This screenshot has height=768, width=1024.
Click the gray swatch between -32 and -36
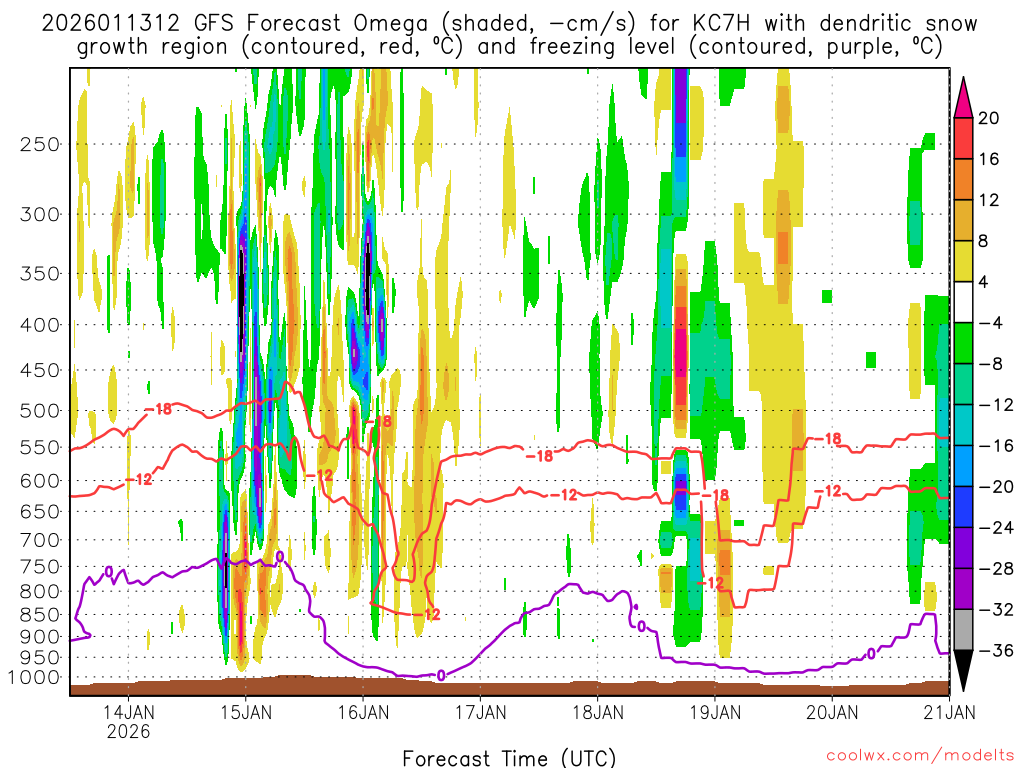[963, 630]
